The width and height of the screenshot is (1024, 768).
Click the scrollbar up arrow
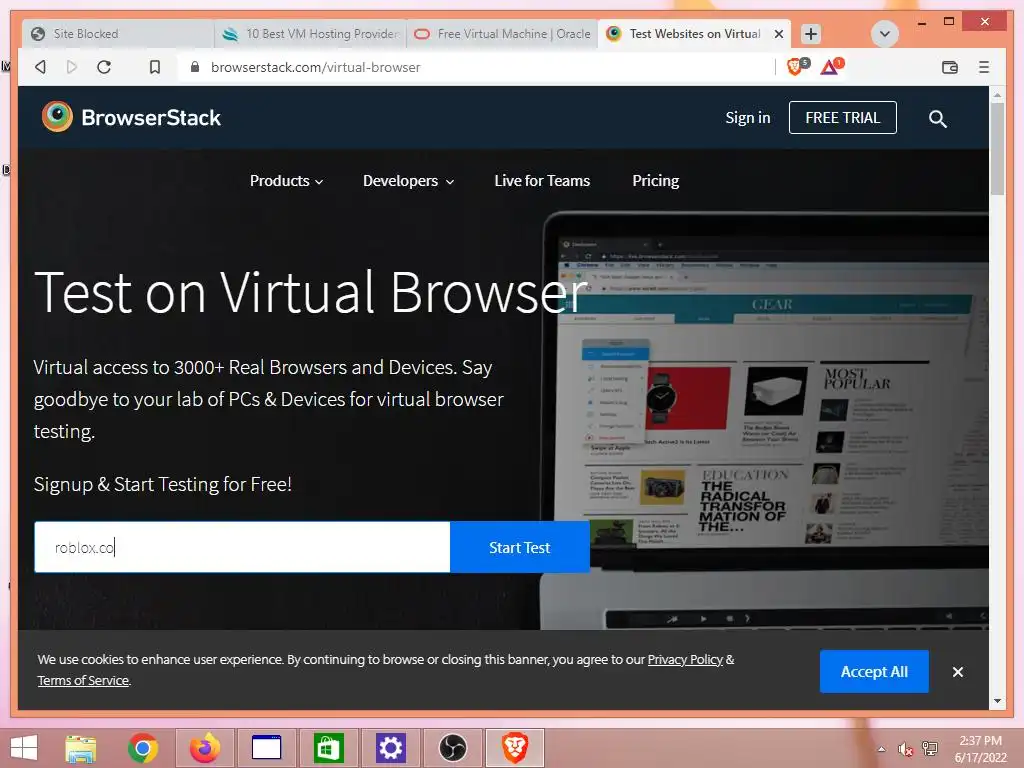pos(997,95)
